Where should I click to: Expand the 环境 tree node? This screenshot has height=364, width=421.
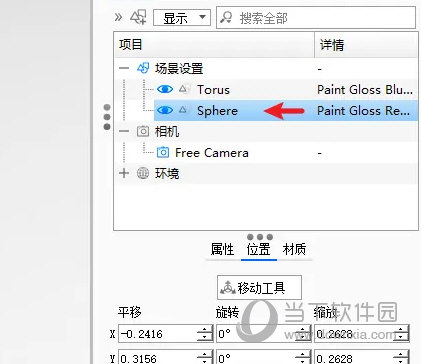124,173
